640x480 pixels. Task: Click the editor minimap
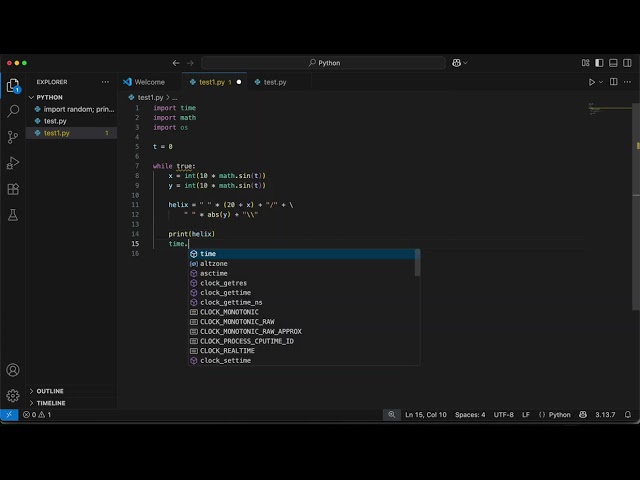[x=609, y=109]
